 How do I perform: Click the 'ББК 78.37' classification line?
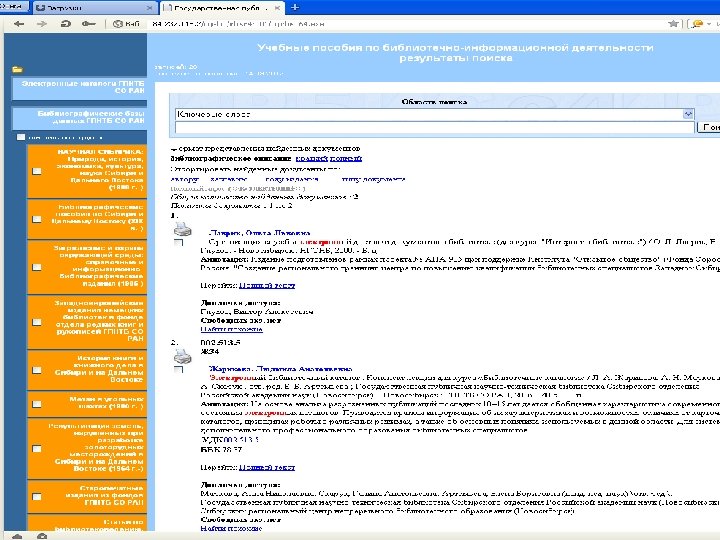[221, 449]
